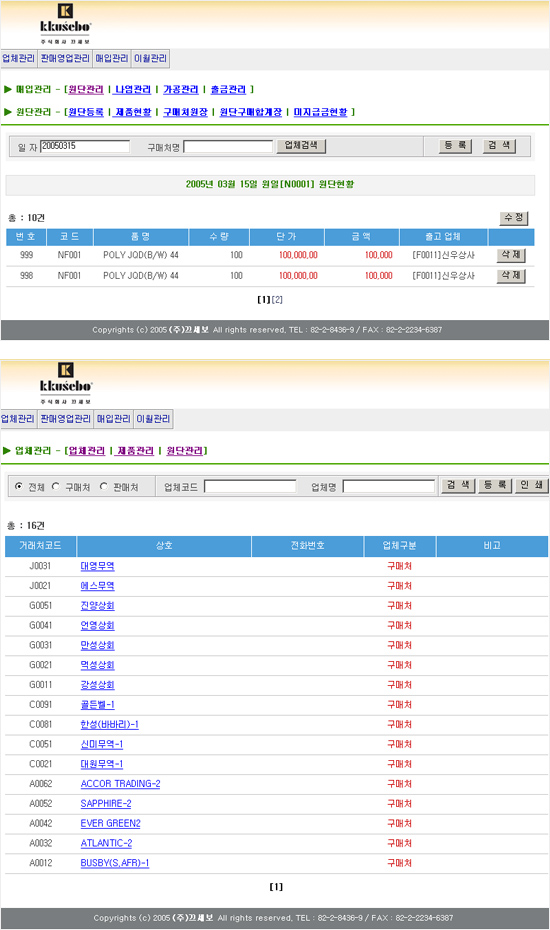Focus the 구매처명 text field
Screen dimensions: 550x930
pos(228,146)
